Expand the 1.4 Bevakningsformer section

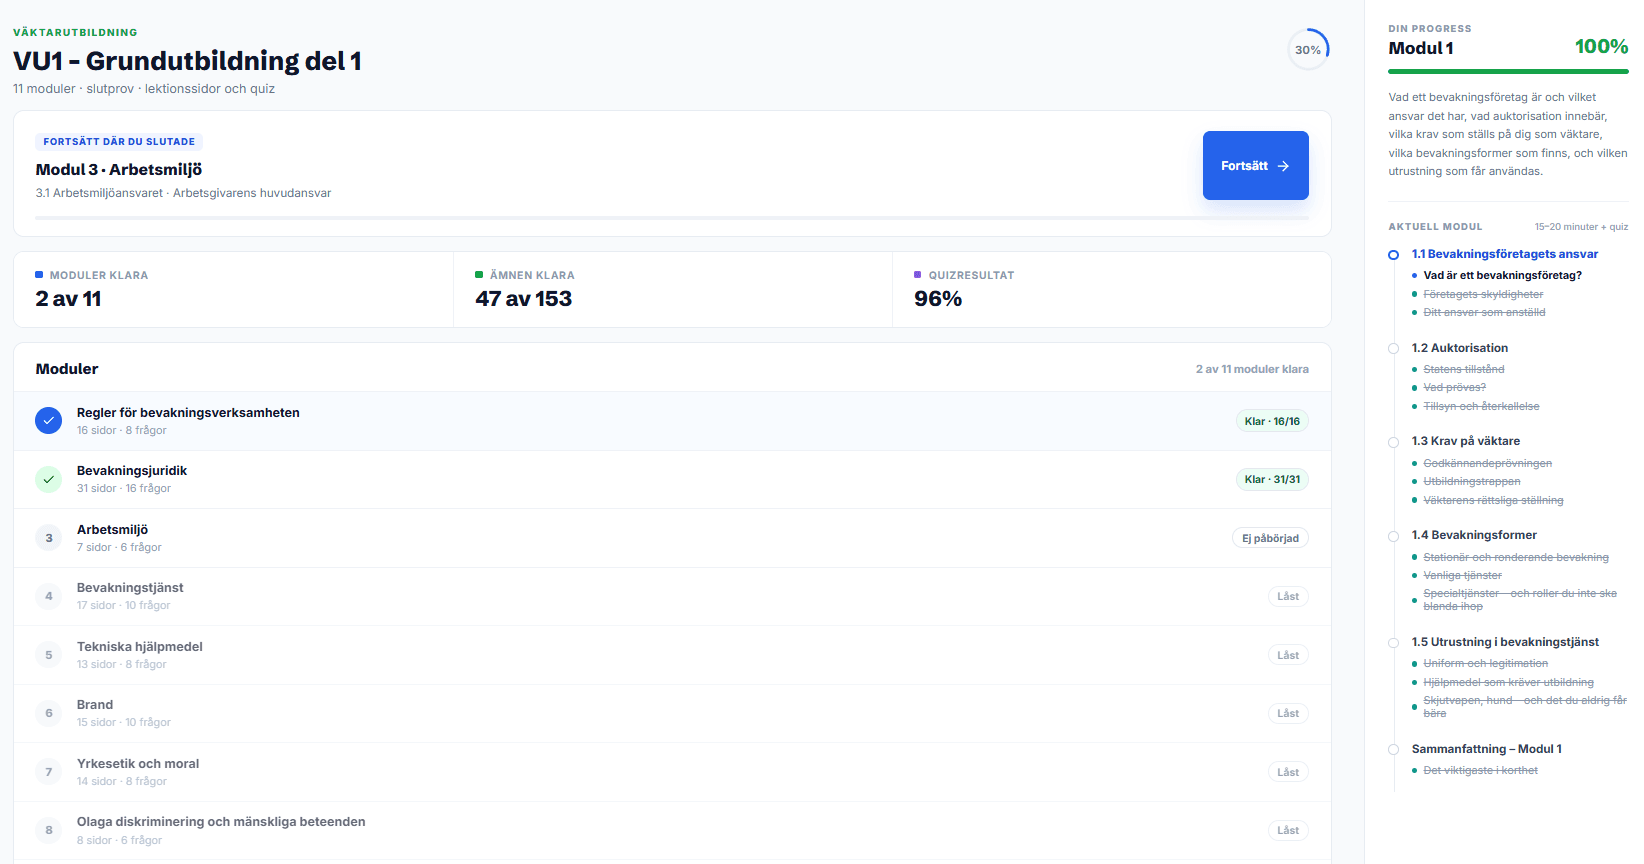coord(1474,535)
